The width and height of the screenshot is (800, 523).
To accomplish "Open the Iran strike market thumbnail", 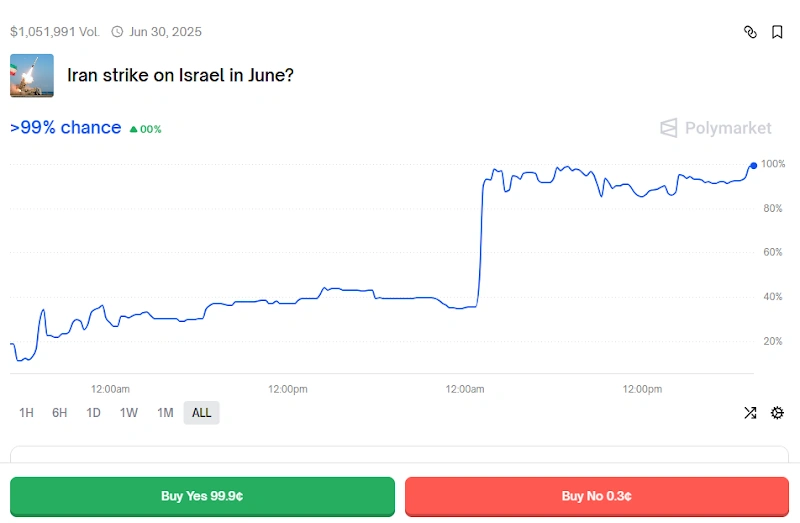I will [x=32, y=75].
